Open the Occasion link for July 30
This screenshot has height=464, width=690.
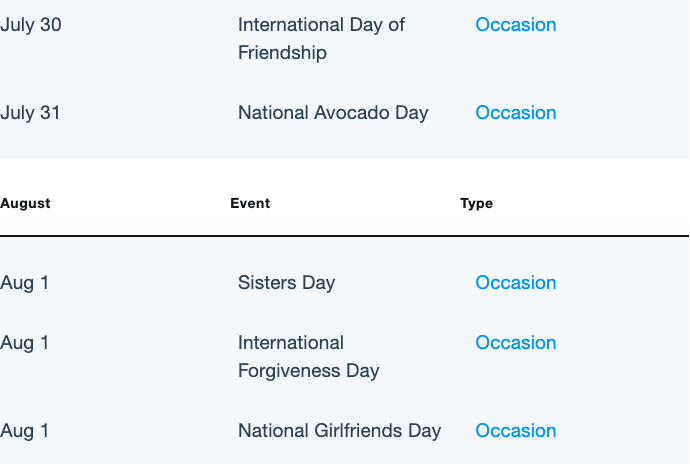[x=515, y=25]
